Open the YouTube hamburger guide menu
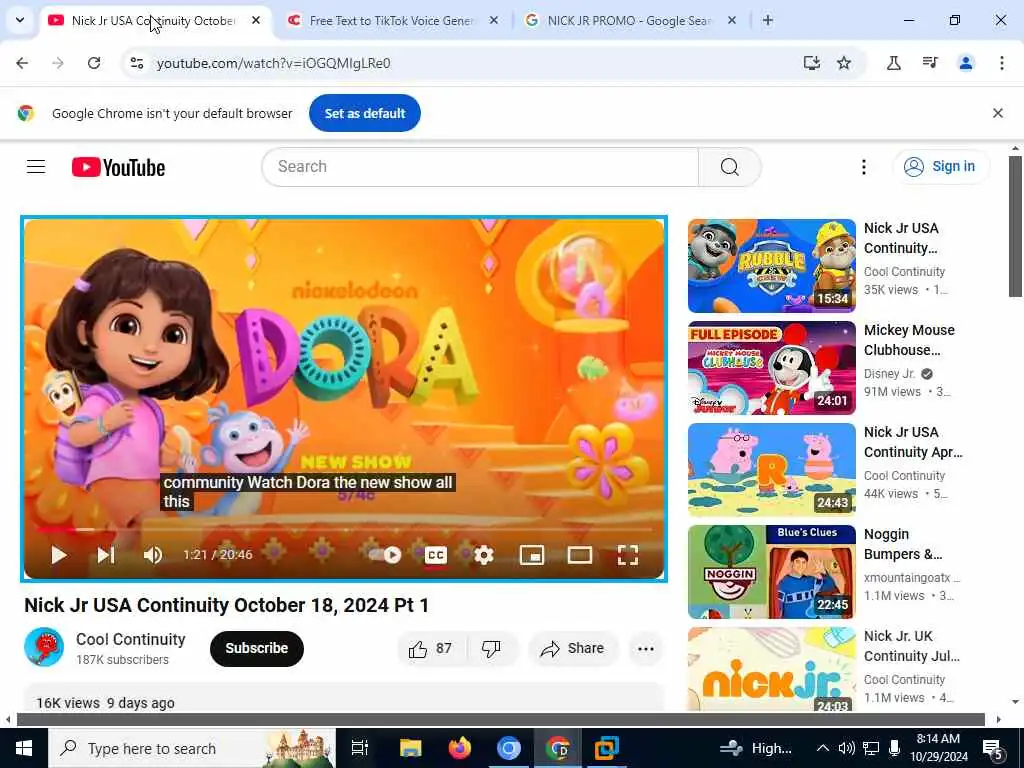 pyautogui.click(x=36, y=167)
